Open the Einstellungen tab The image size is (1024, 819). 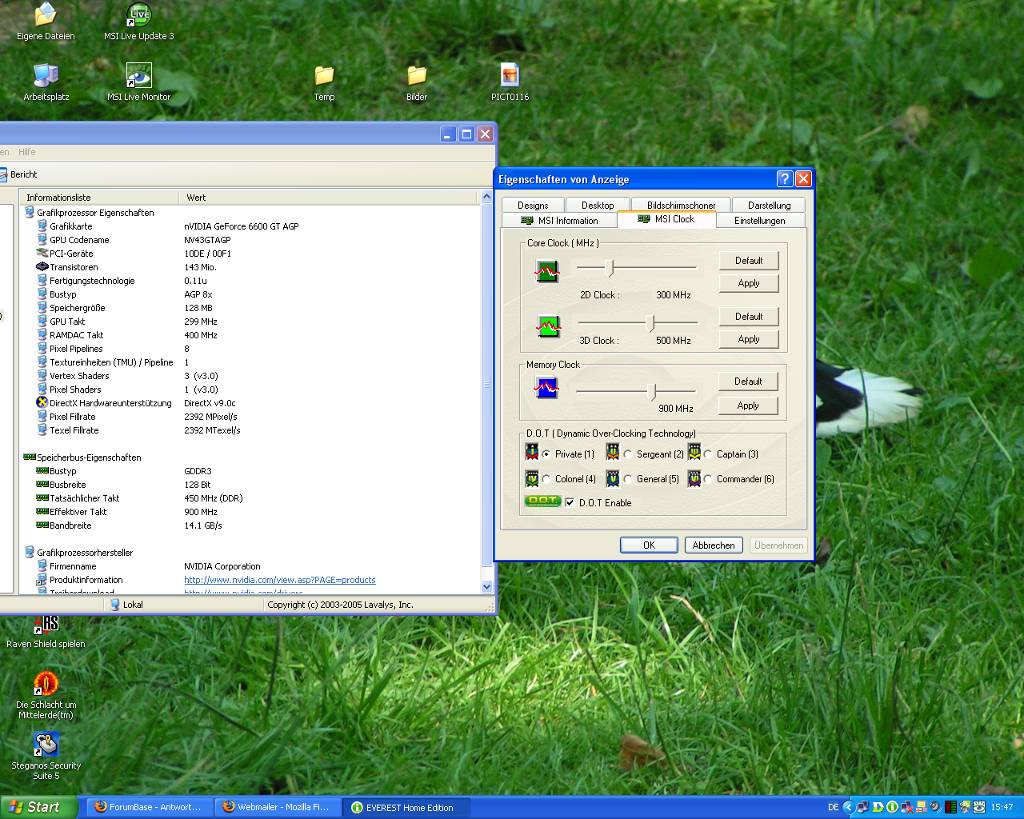760,220
